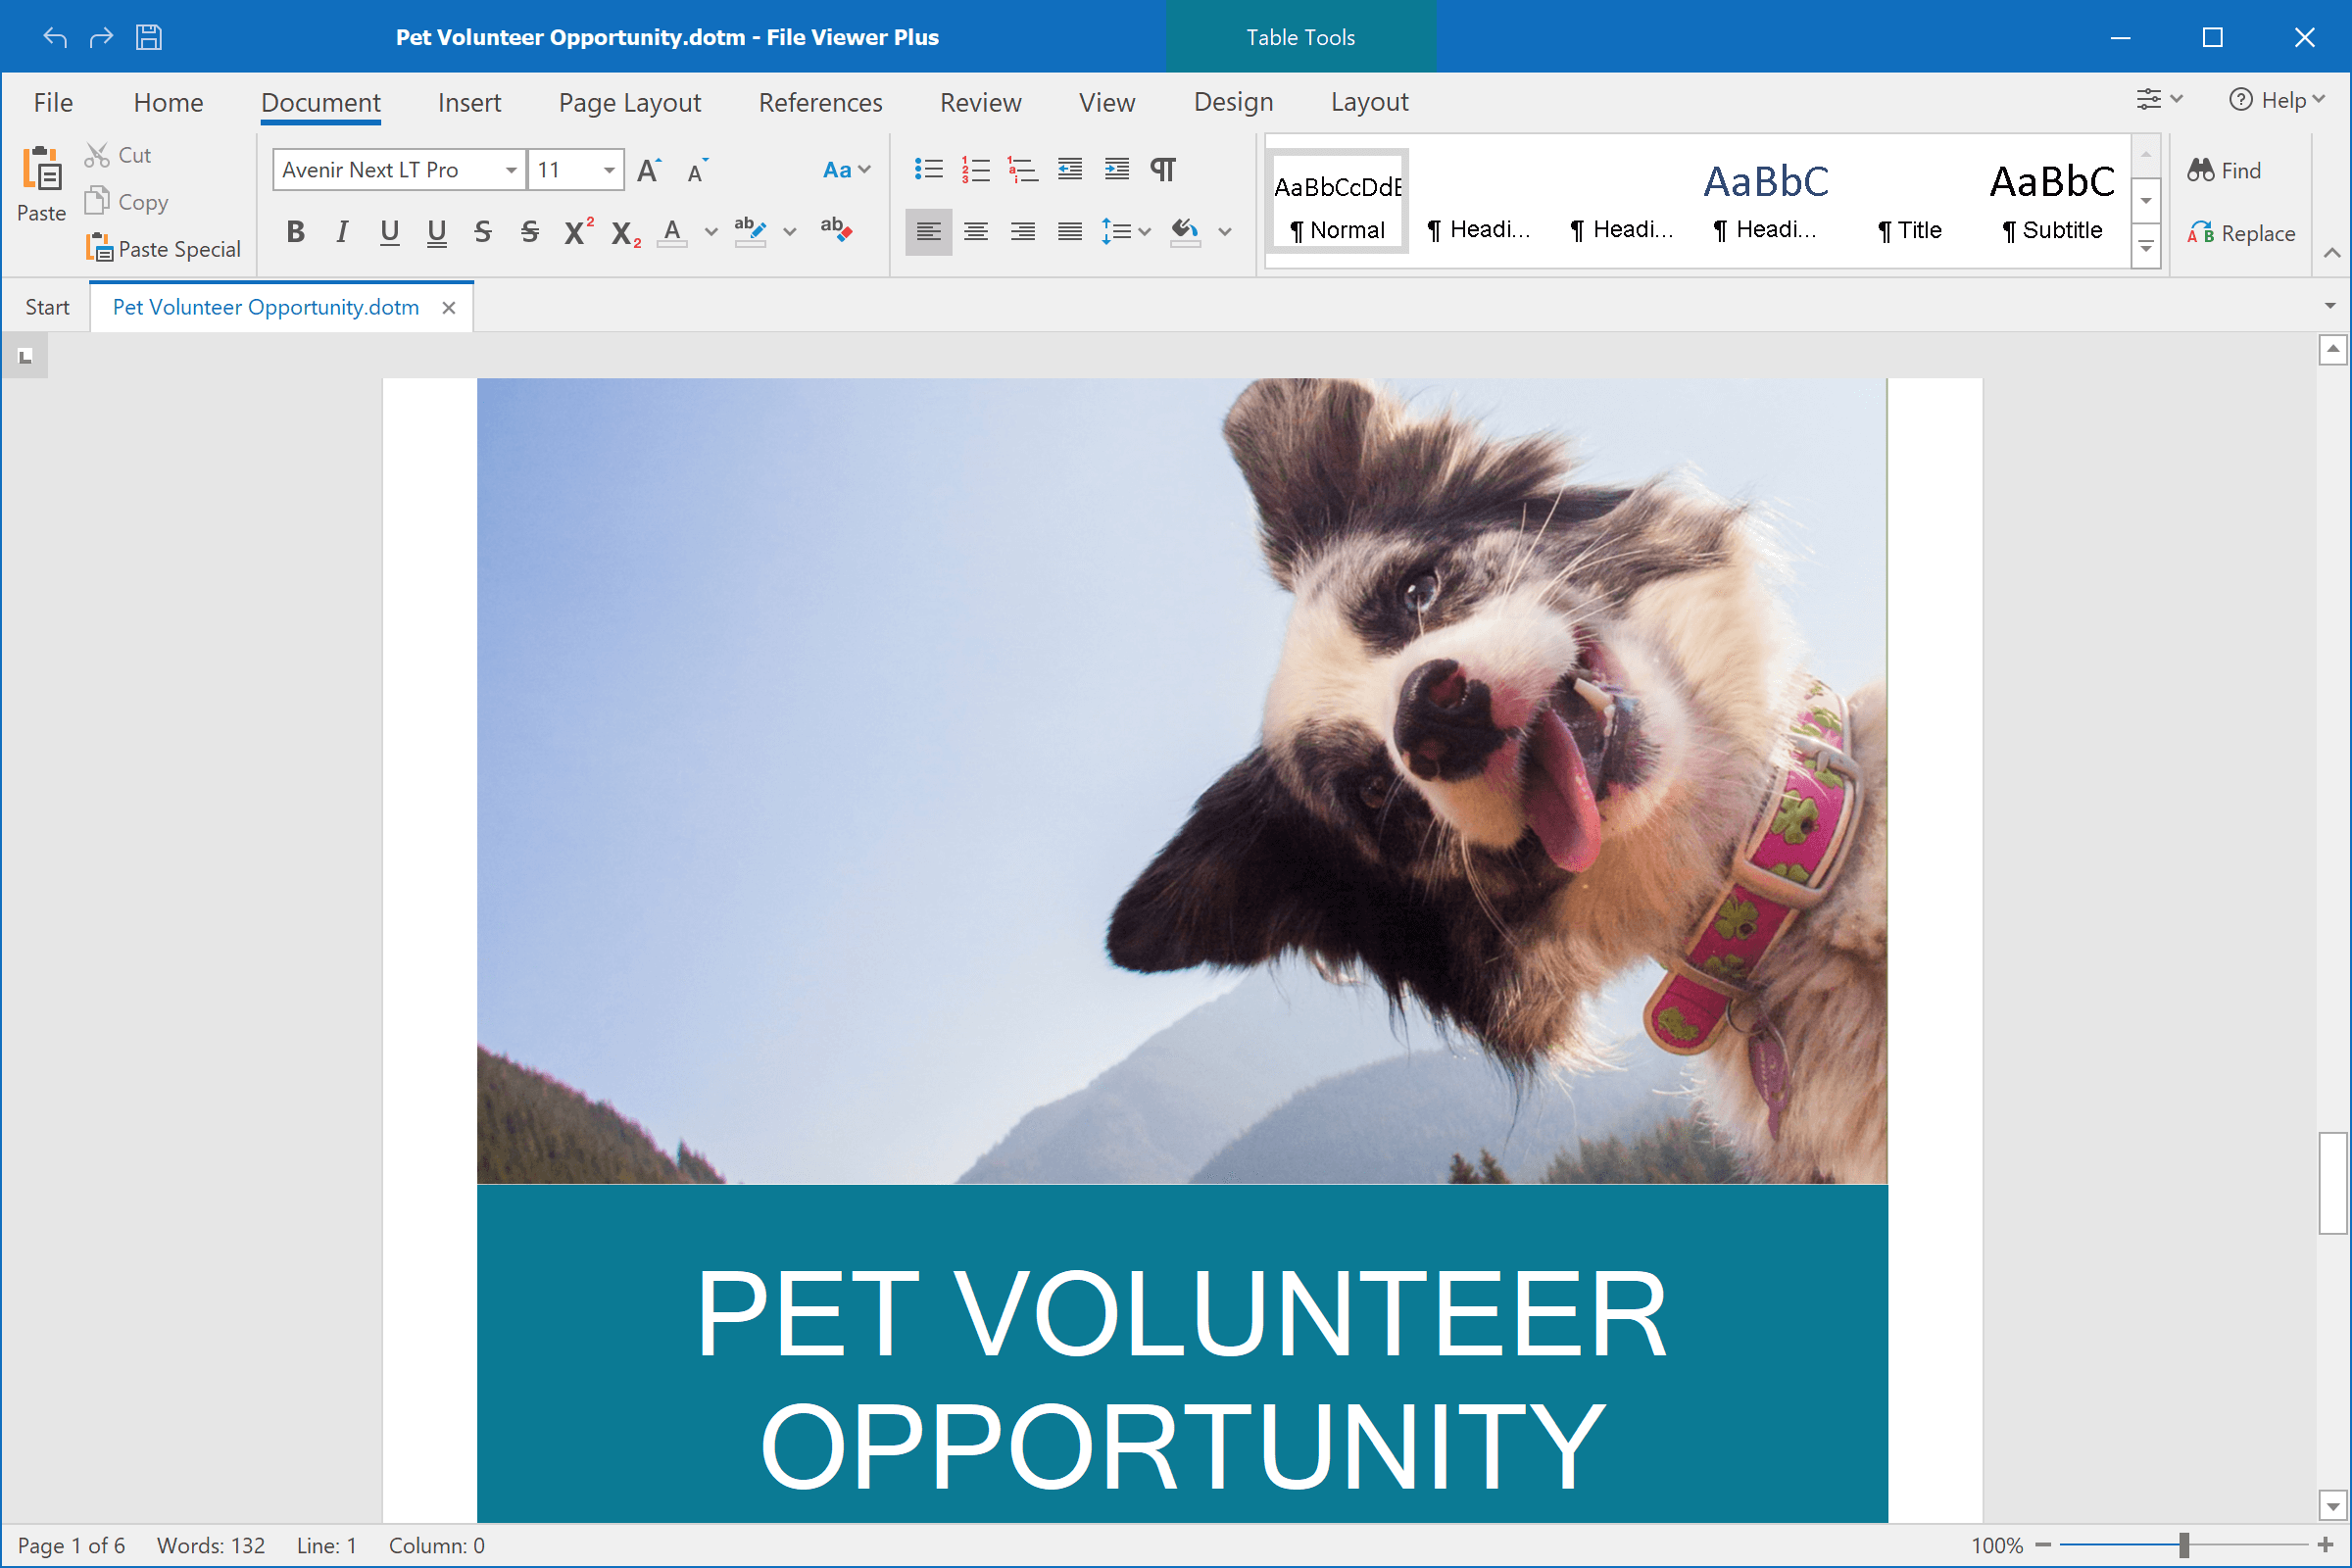Open the Design ribbon tab

coord(1233,102)
